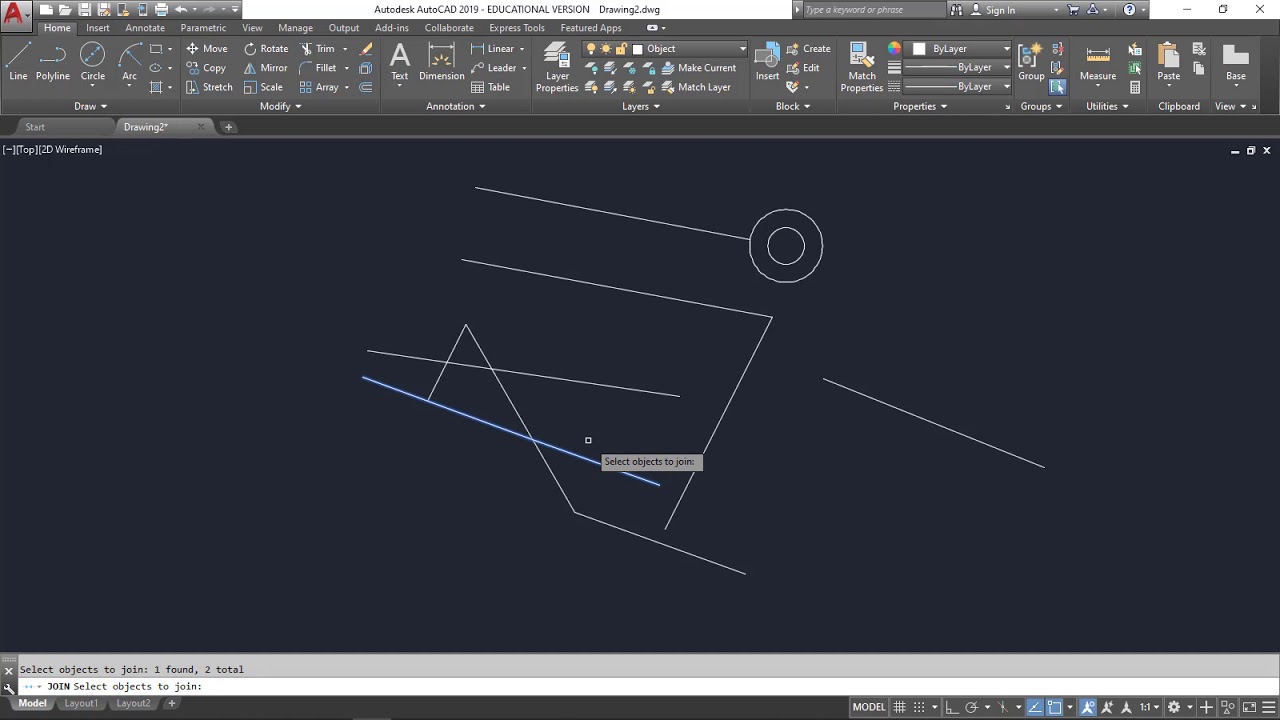Click the keyword search box in title bar
The height and width of the screenshot is (720, 1280).
tap(873, 10)
